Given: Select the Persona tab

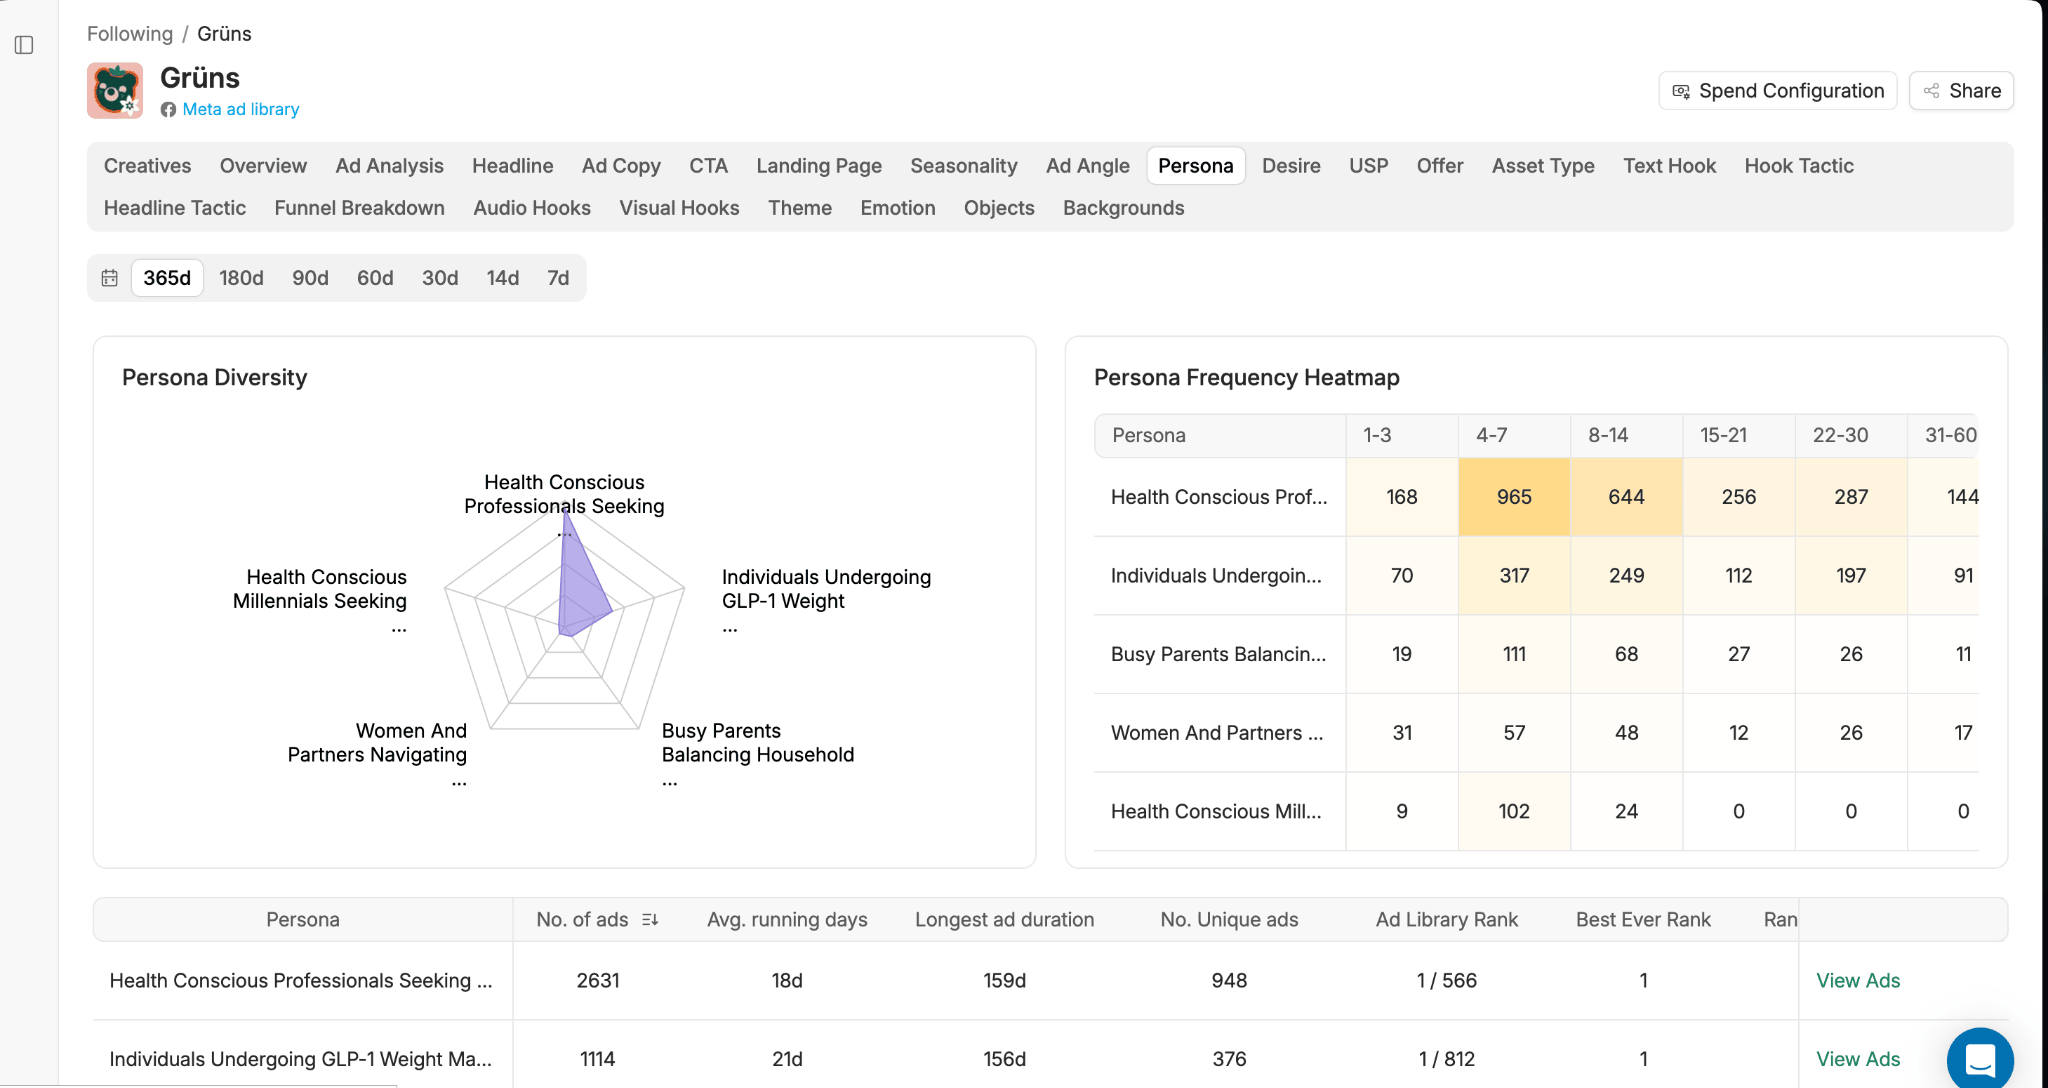Looking at the screenshot, I should [1196, 166].
